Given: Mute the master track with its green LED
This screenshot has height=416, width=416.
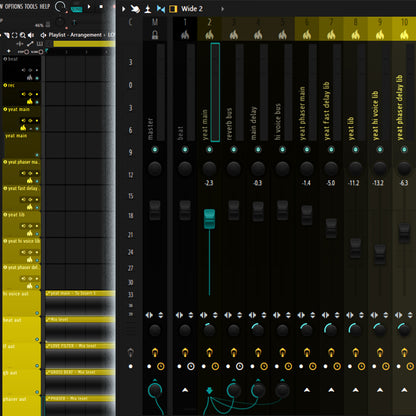Looking at the screenshot, I should tap(155, 150).
